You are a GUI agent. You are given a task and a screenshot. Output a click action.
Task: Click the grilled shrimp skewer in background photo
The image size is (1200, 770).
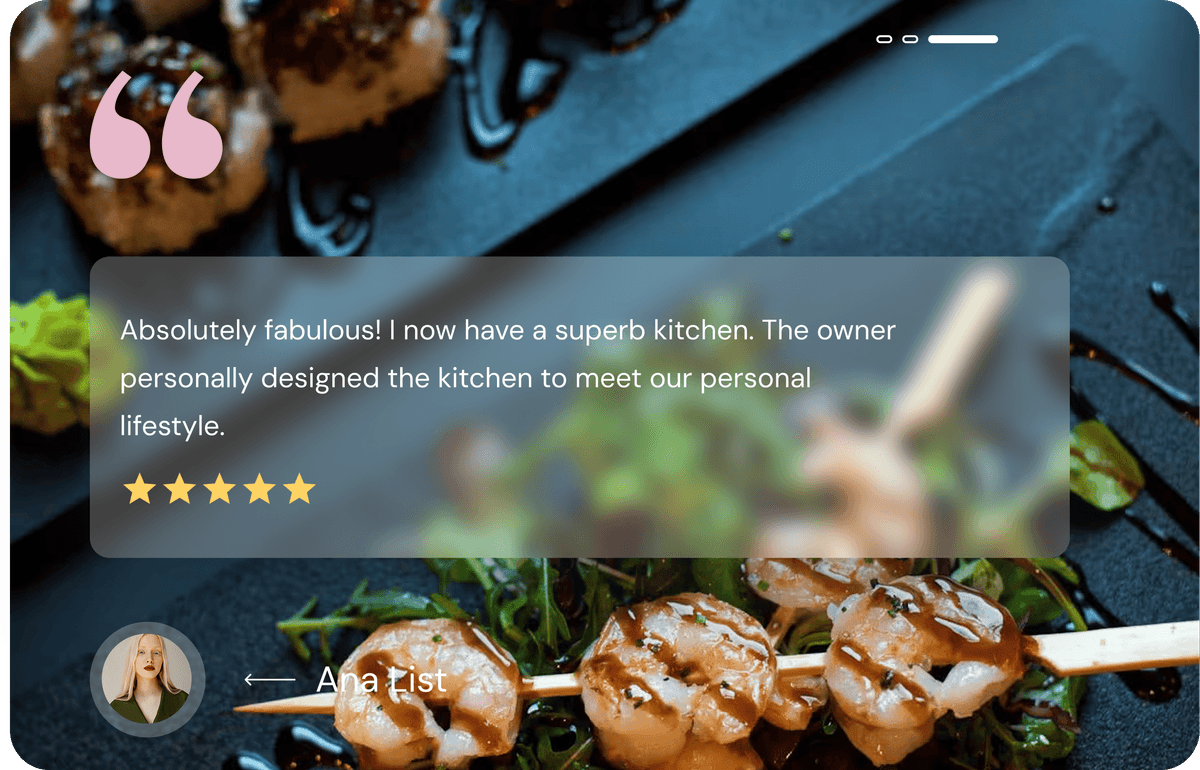click(x=680, y=660)
